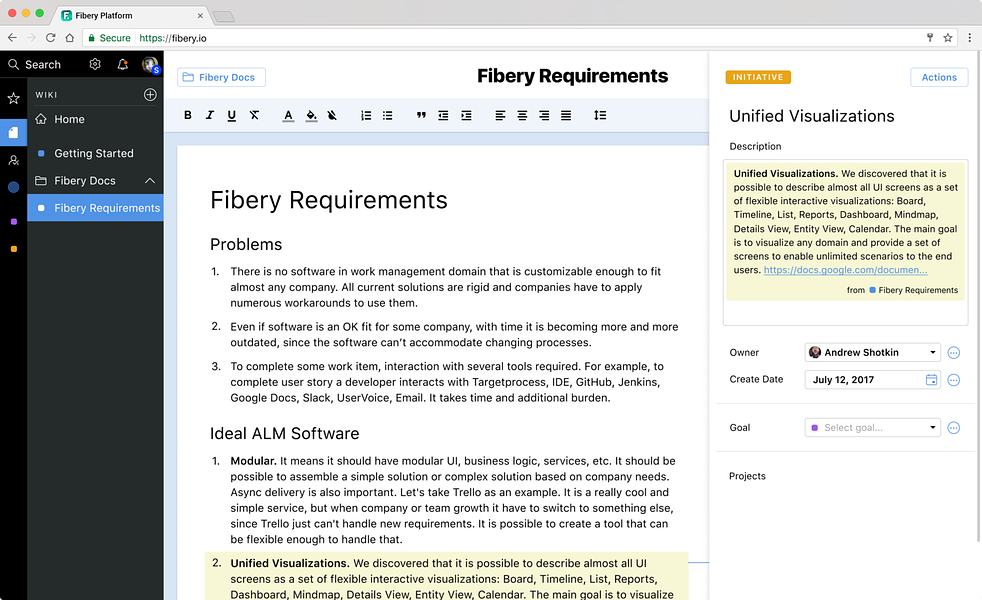Select the Fibery Requirements page in the sidebar
Screen dimensions: 982x600
tap(95, 208)
